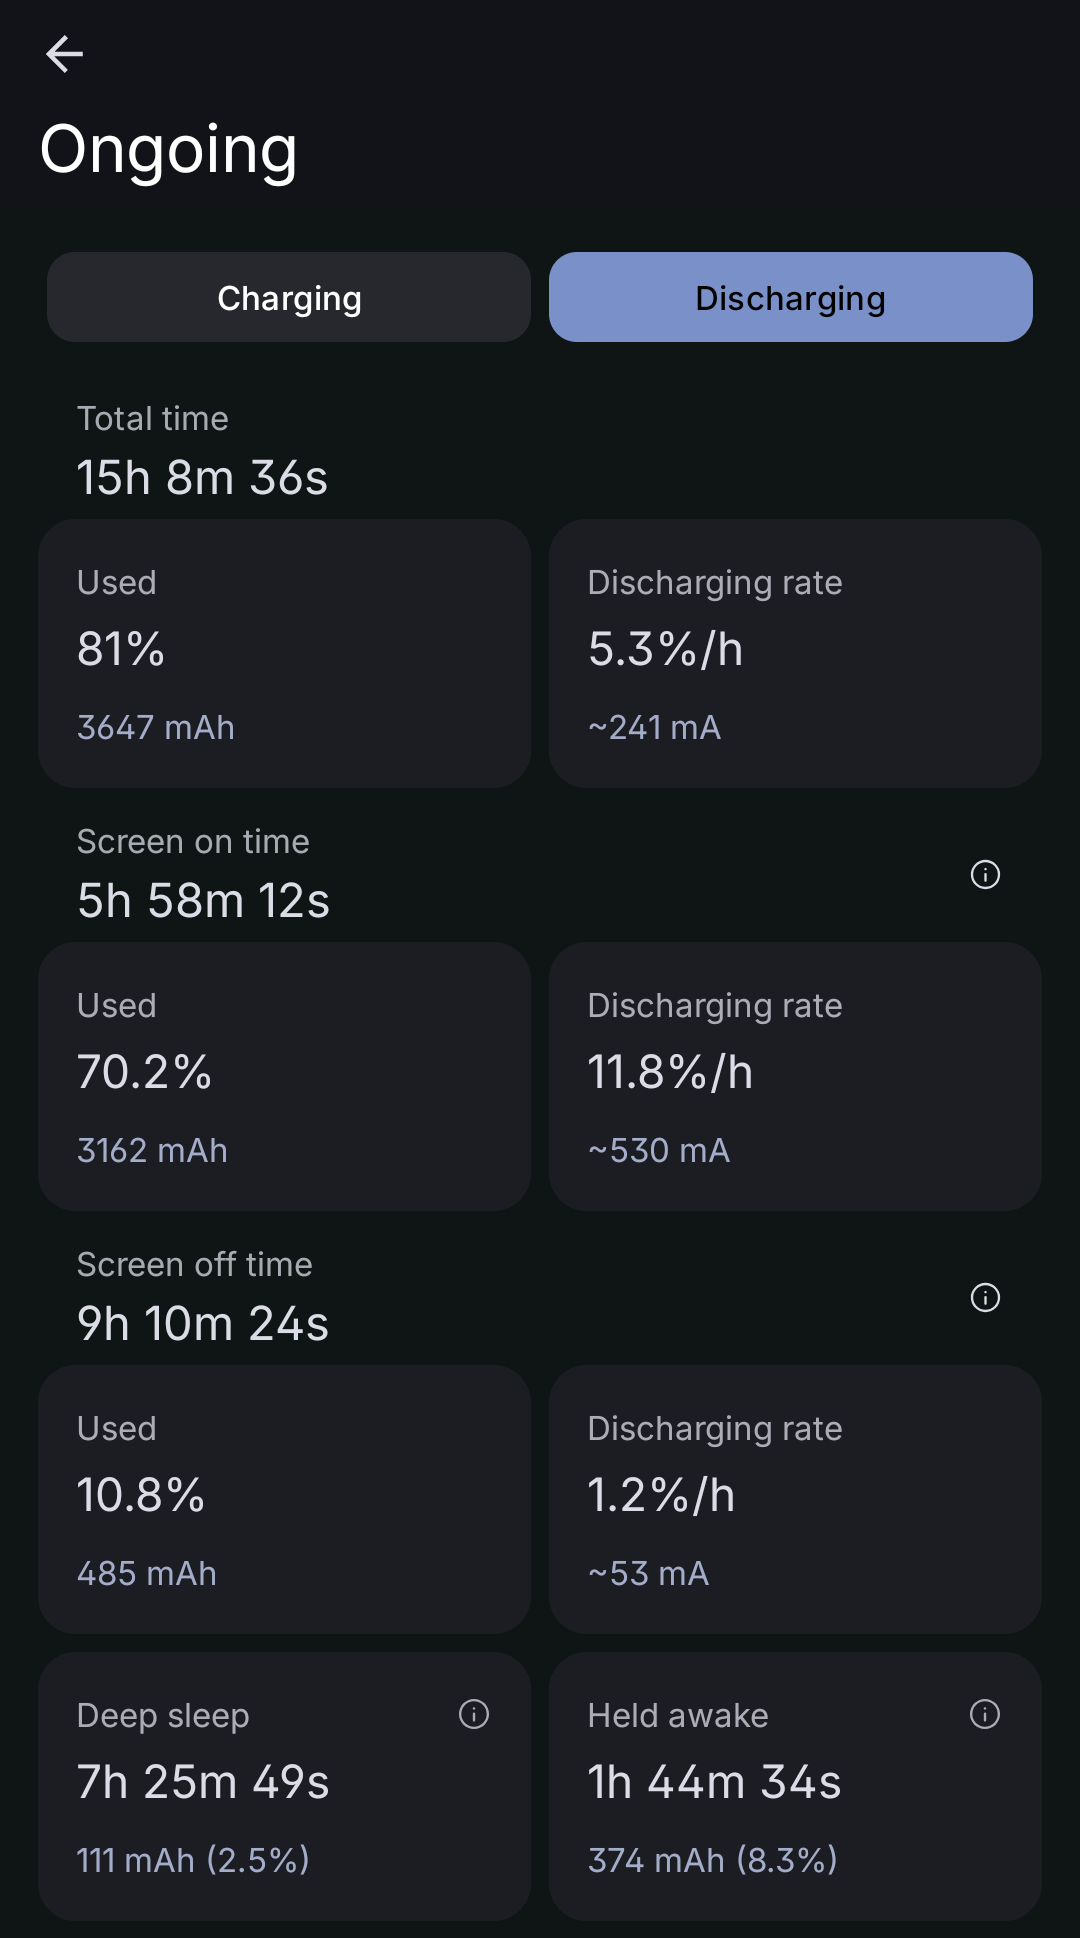Tap the back arrow icon
The height and width of the screenshot is (1938, 1080).
pyautogui.click(x=65, y=54)
